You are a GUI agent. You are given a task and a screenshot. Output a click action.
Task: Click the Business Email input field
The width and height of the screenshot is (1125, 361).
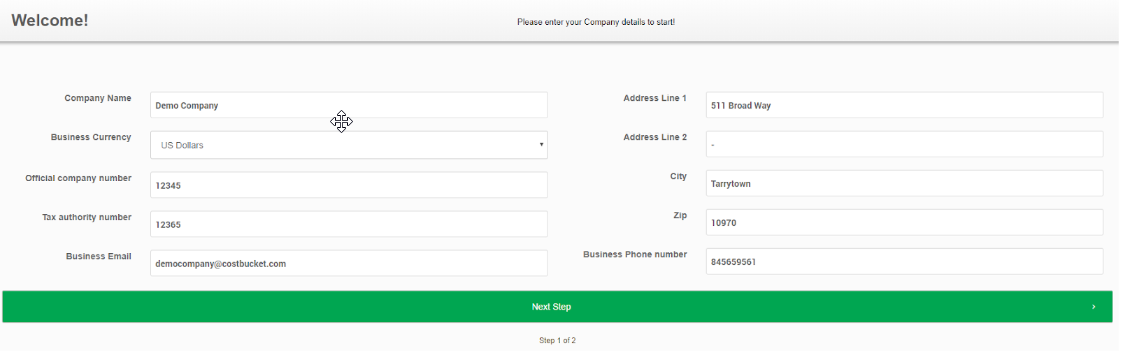click(349, 263)
